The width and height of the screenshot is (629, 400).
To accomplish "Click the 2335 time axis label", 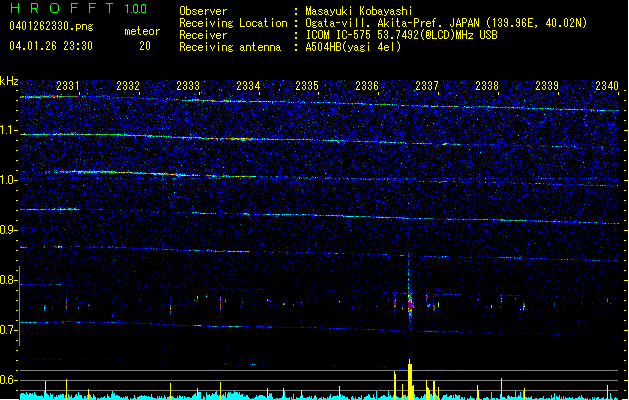I will [307, 86].
